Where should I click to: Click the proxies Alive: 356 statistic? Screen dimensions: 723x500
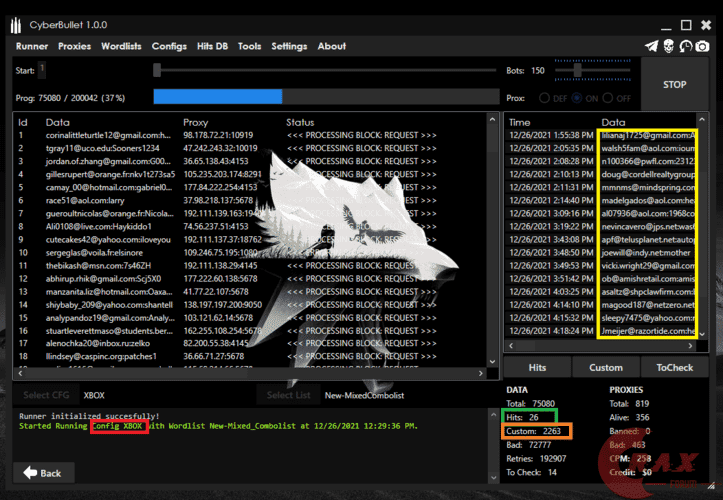point(629,417)
